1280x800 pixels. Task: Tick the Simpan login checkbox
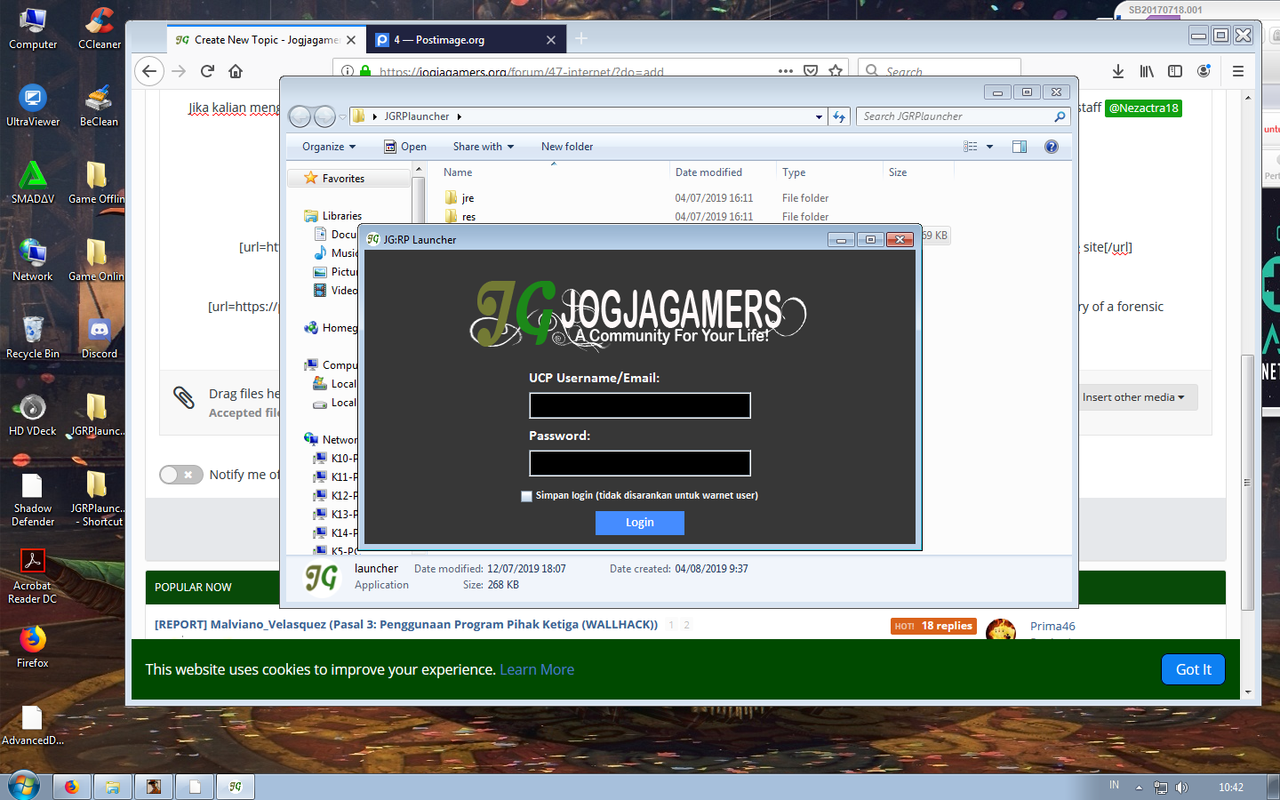click(x=527, y=496)
